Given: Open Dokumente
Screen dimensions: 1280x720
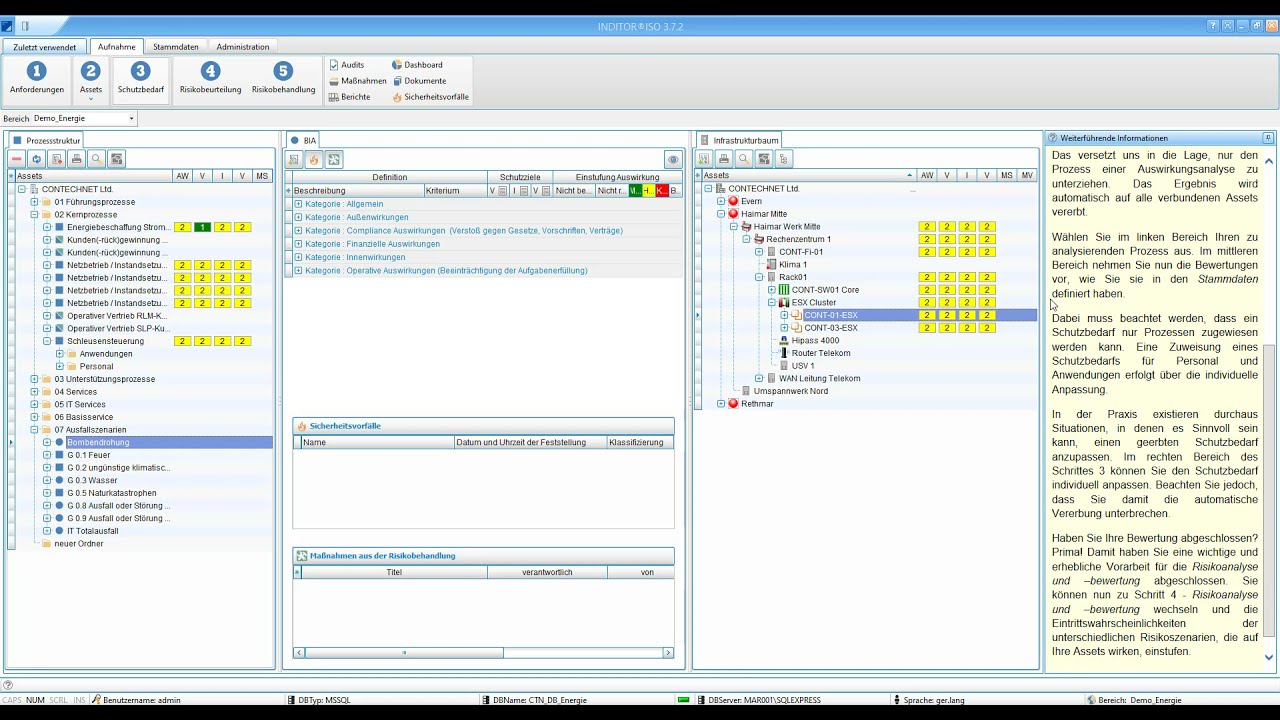Looking at the screenshot, I should pos(419,81).
